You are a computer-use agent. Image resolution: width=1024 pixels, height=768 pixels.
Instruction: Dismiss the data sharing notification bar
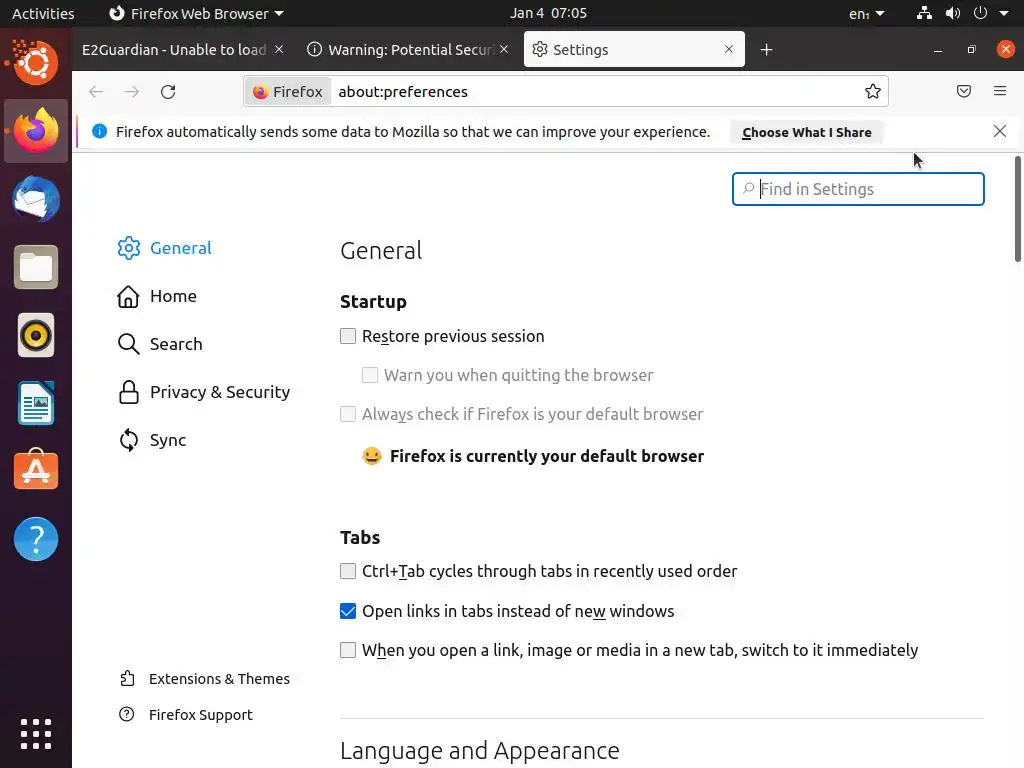click(x=1000, y=131)
